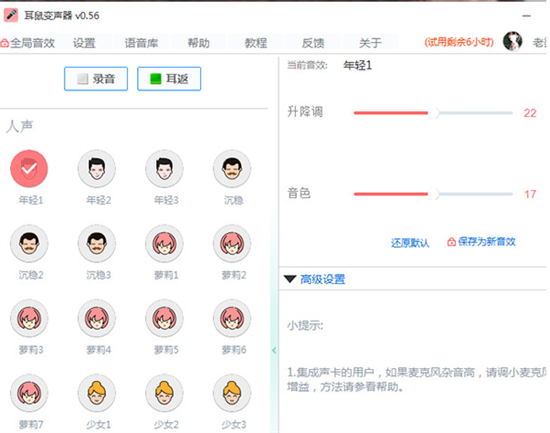550x433 pixels.
Task: Open the 设置 menu
Action: click(x=84, y=43)
